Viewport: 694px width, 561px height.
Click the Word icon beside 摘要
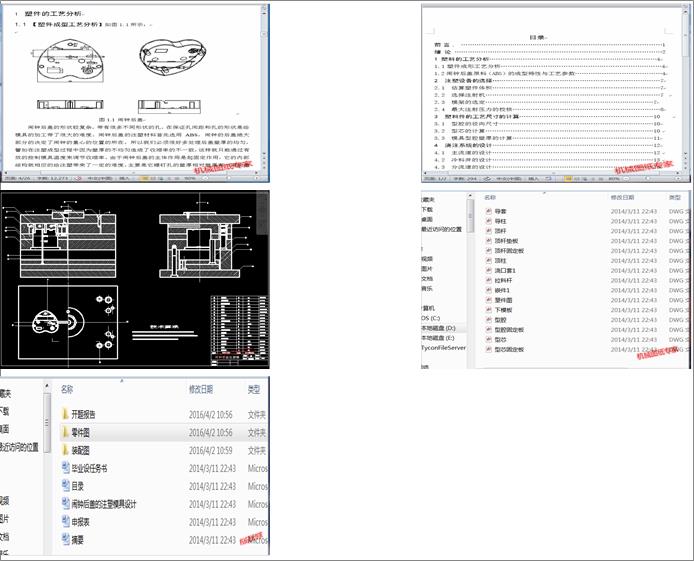(66, 539)
